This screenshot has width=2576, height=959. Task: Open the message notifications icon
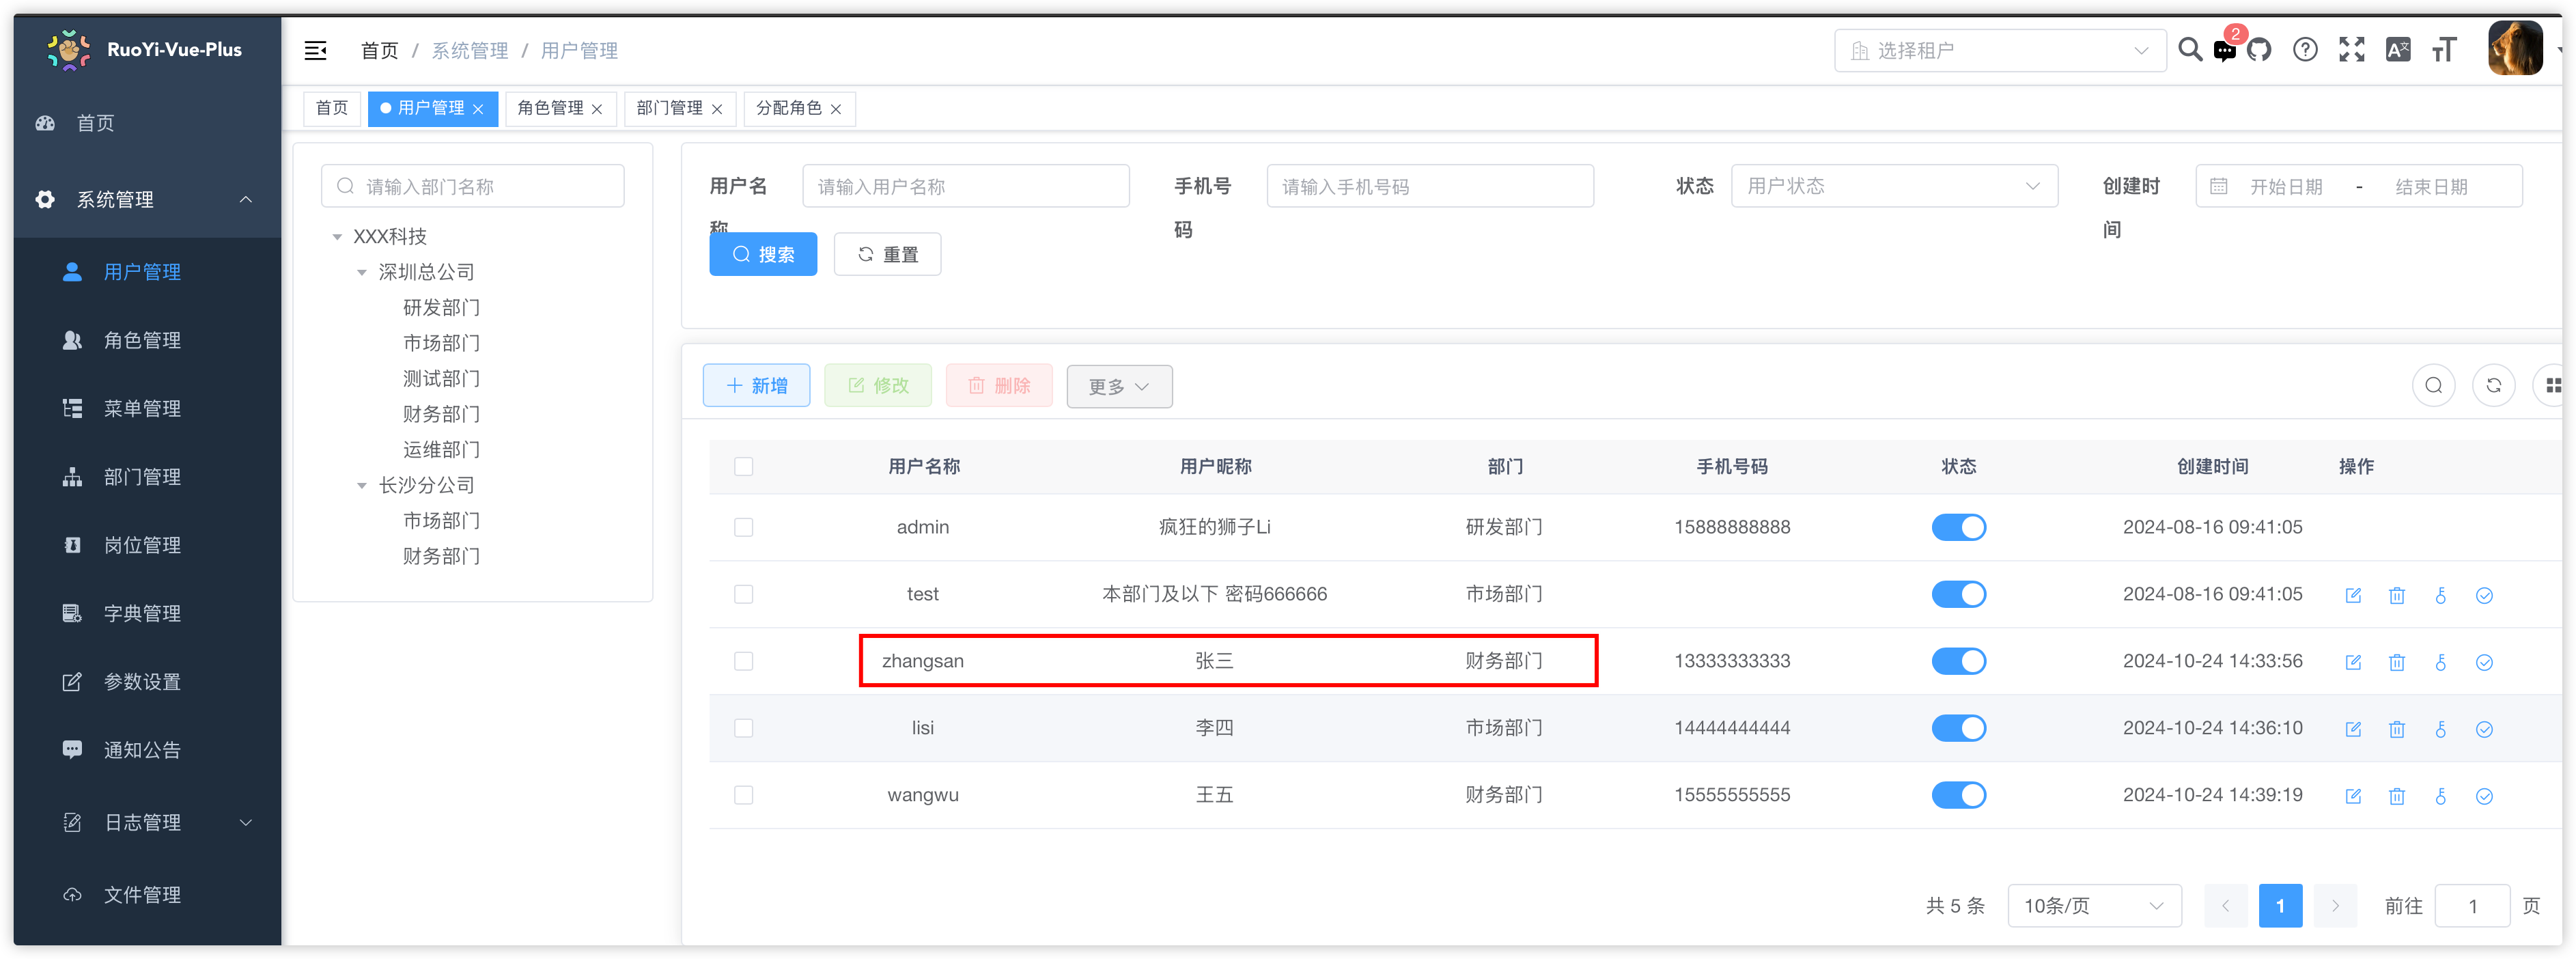pyautogui.click(x=2225, y=51)
